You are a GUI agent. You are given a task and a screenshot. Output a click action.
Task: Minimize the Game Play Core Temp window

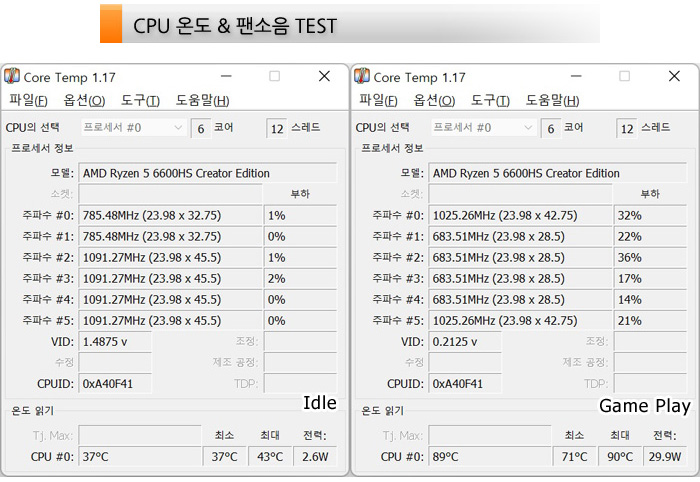point(576,76)
